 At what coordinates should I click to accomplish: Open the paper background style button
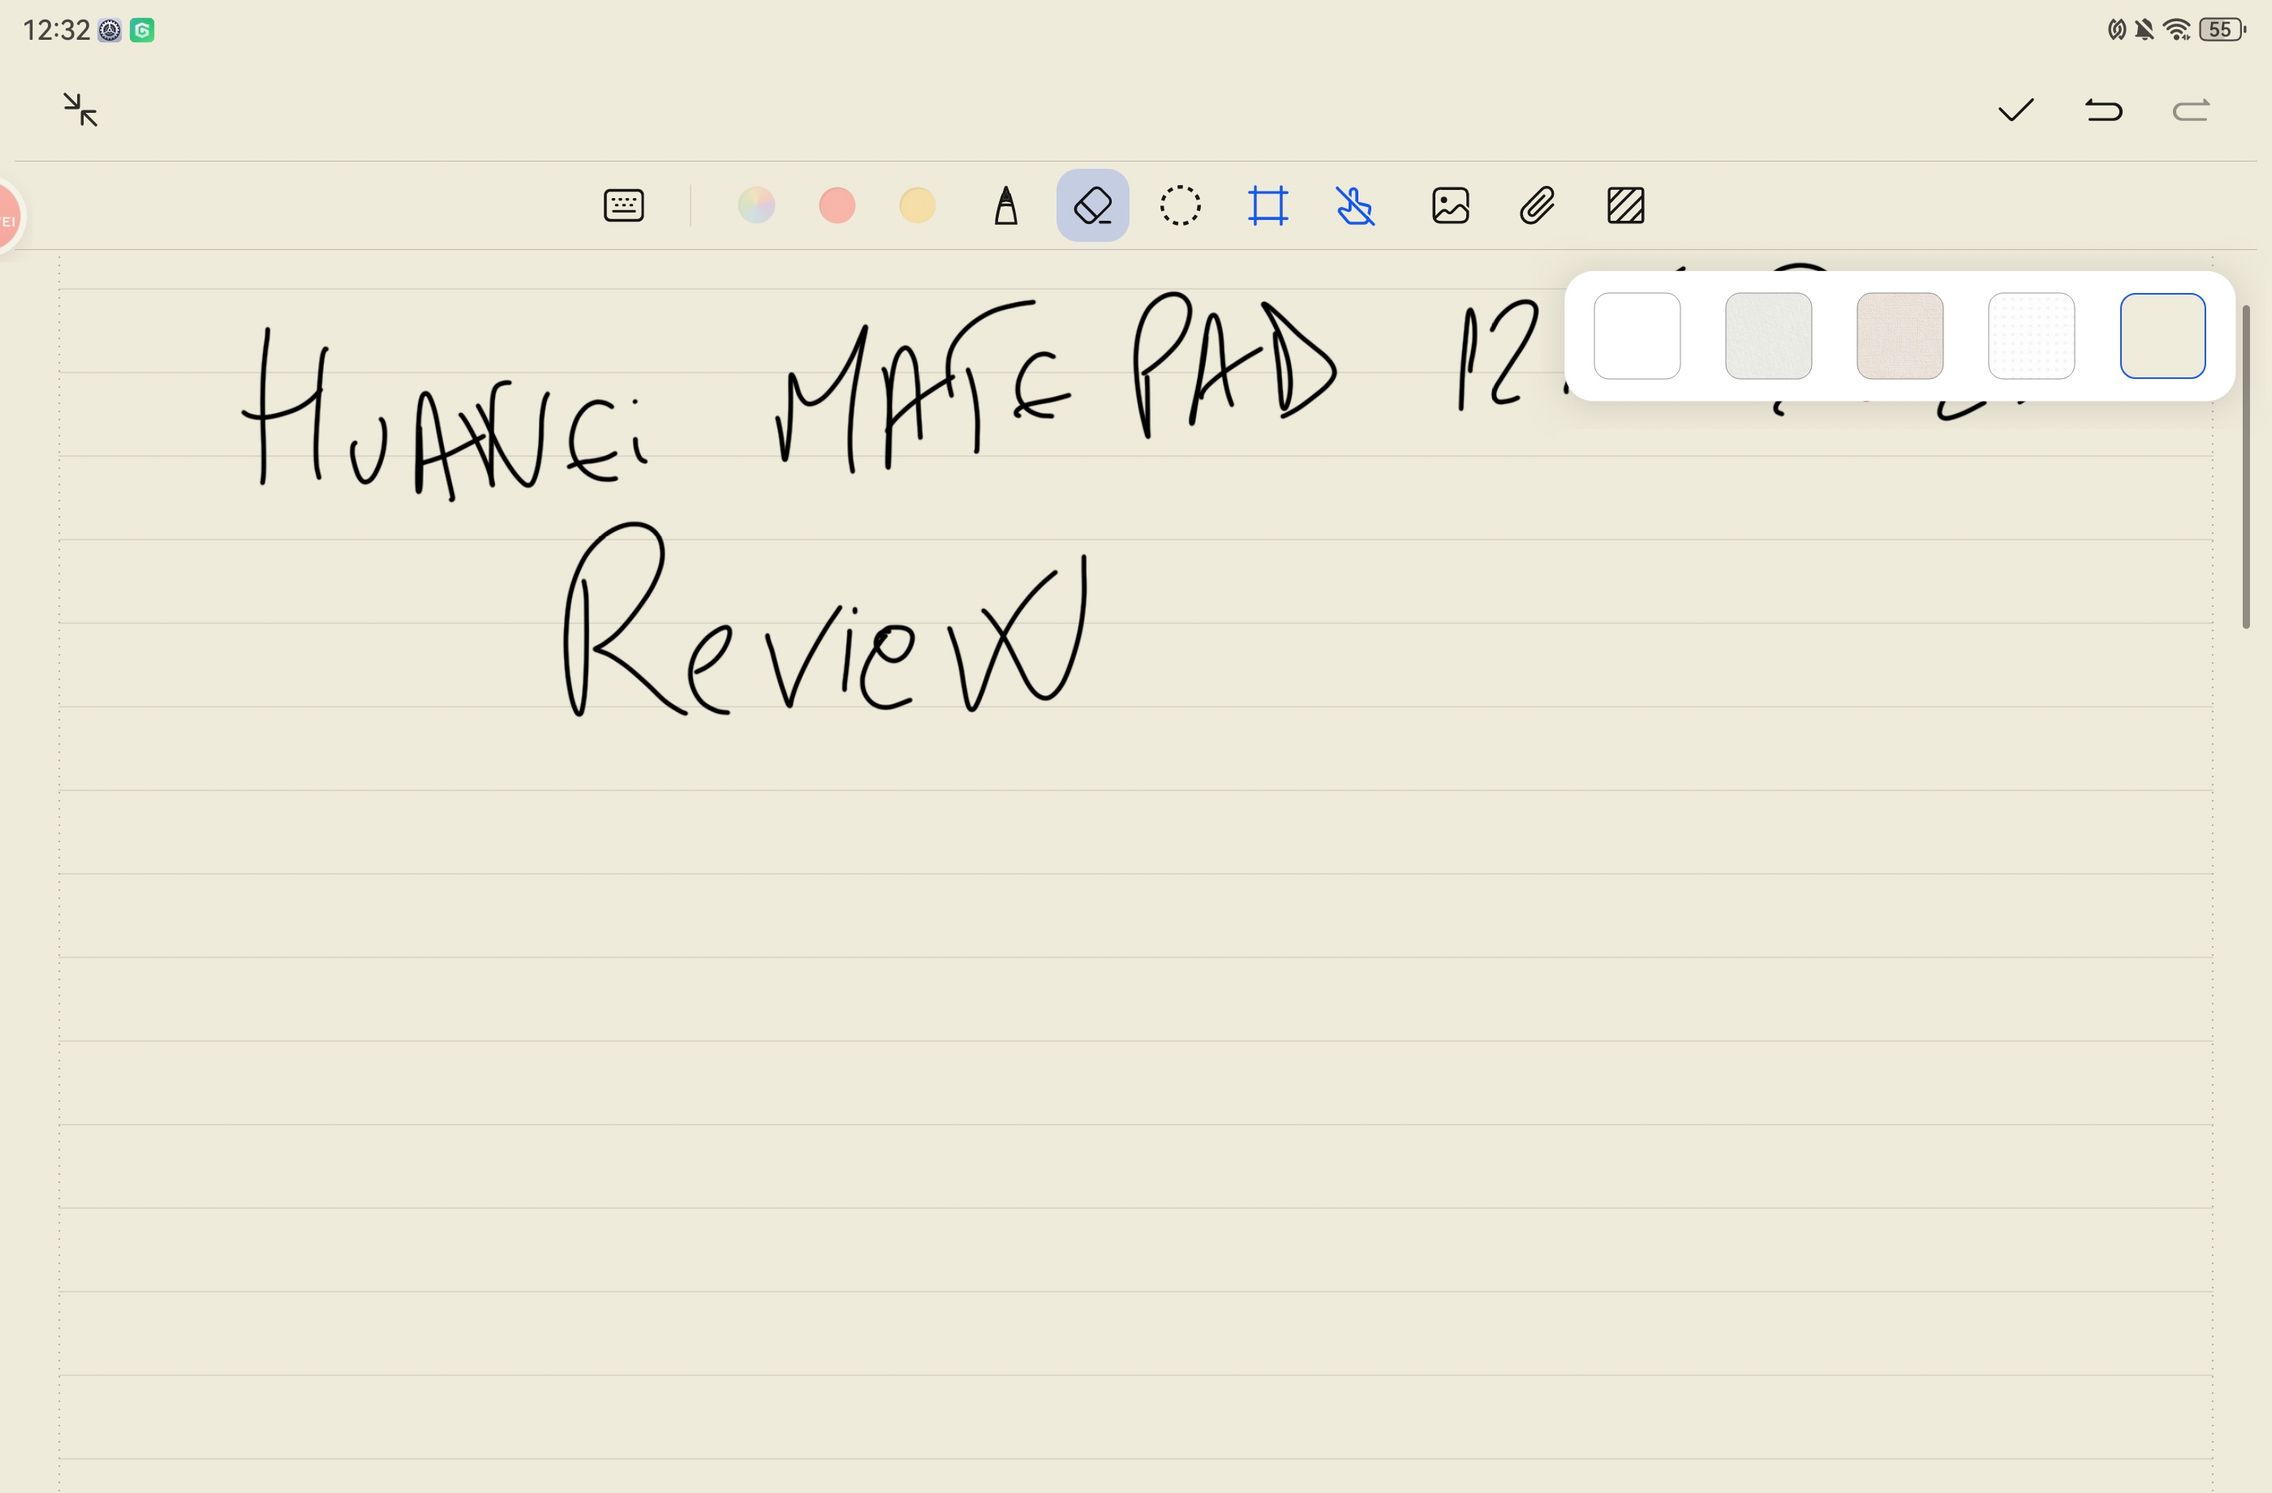click(x=1625, y=206)
